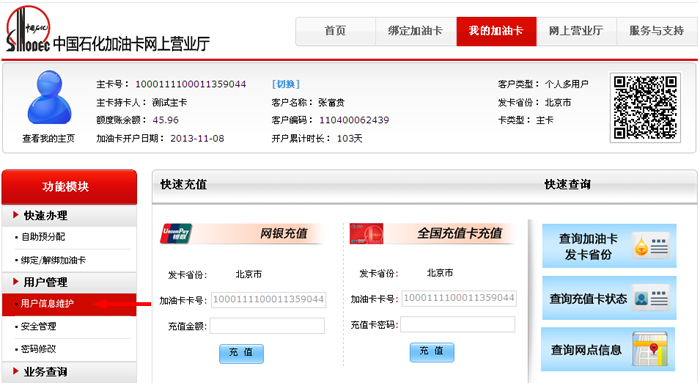Click the balance value 45.96

click(x=166, y=120)
